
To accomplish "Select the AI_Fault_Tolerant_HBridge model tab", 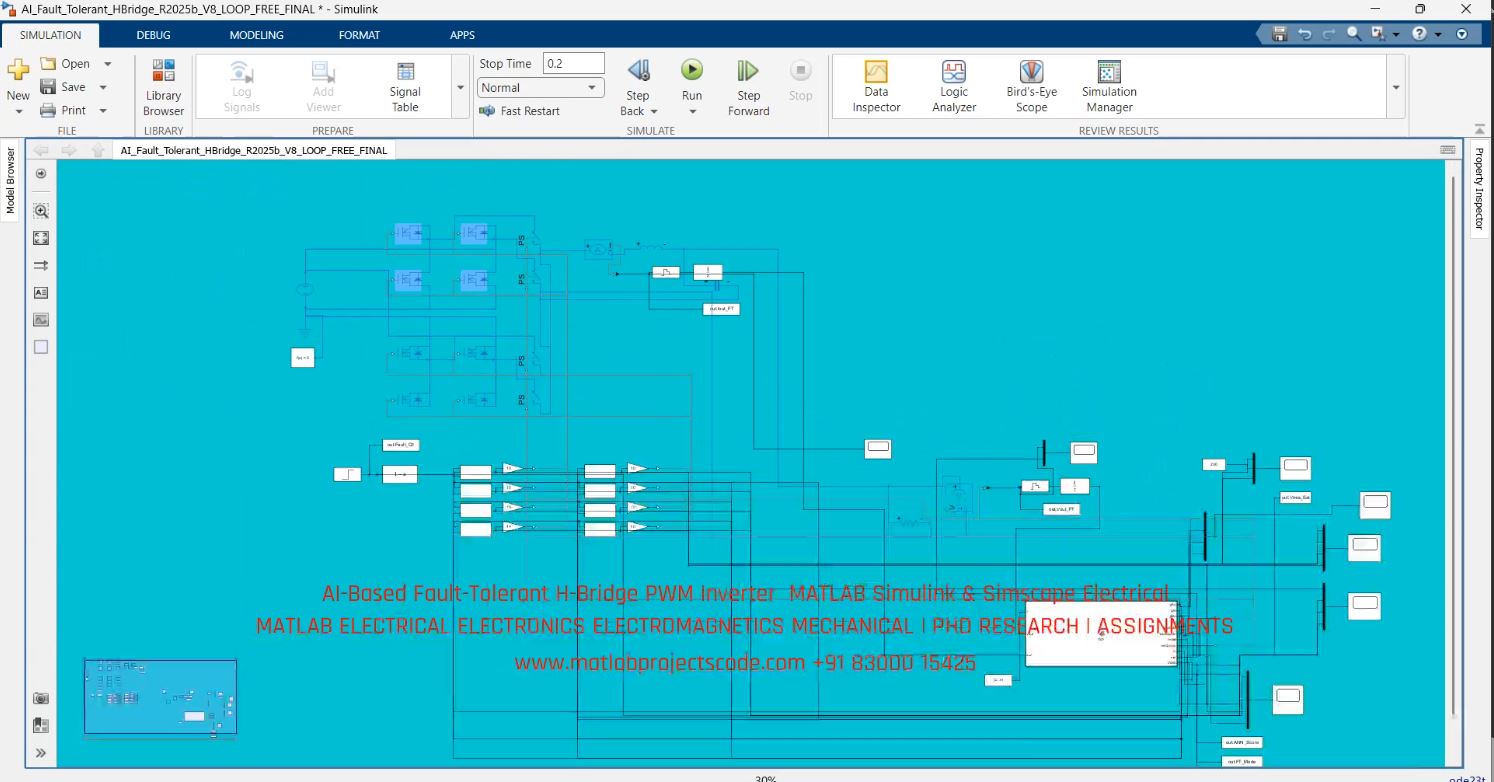I will (254, 150).
